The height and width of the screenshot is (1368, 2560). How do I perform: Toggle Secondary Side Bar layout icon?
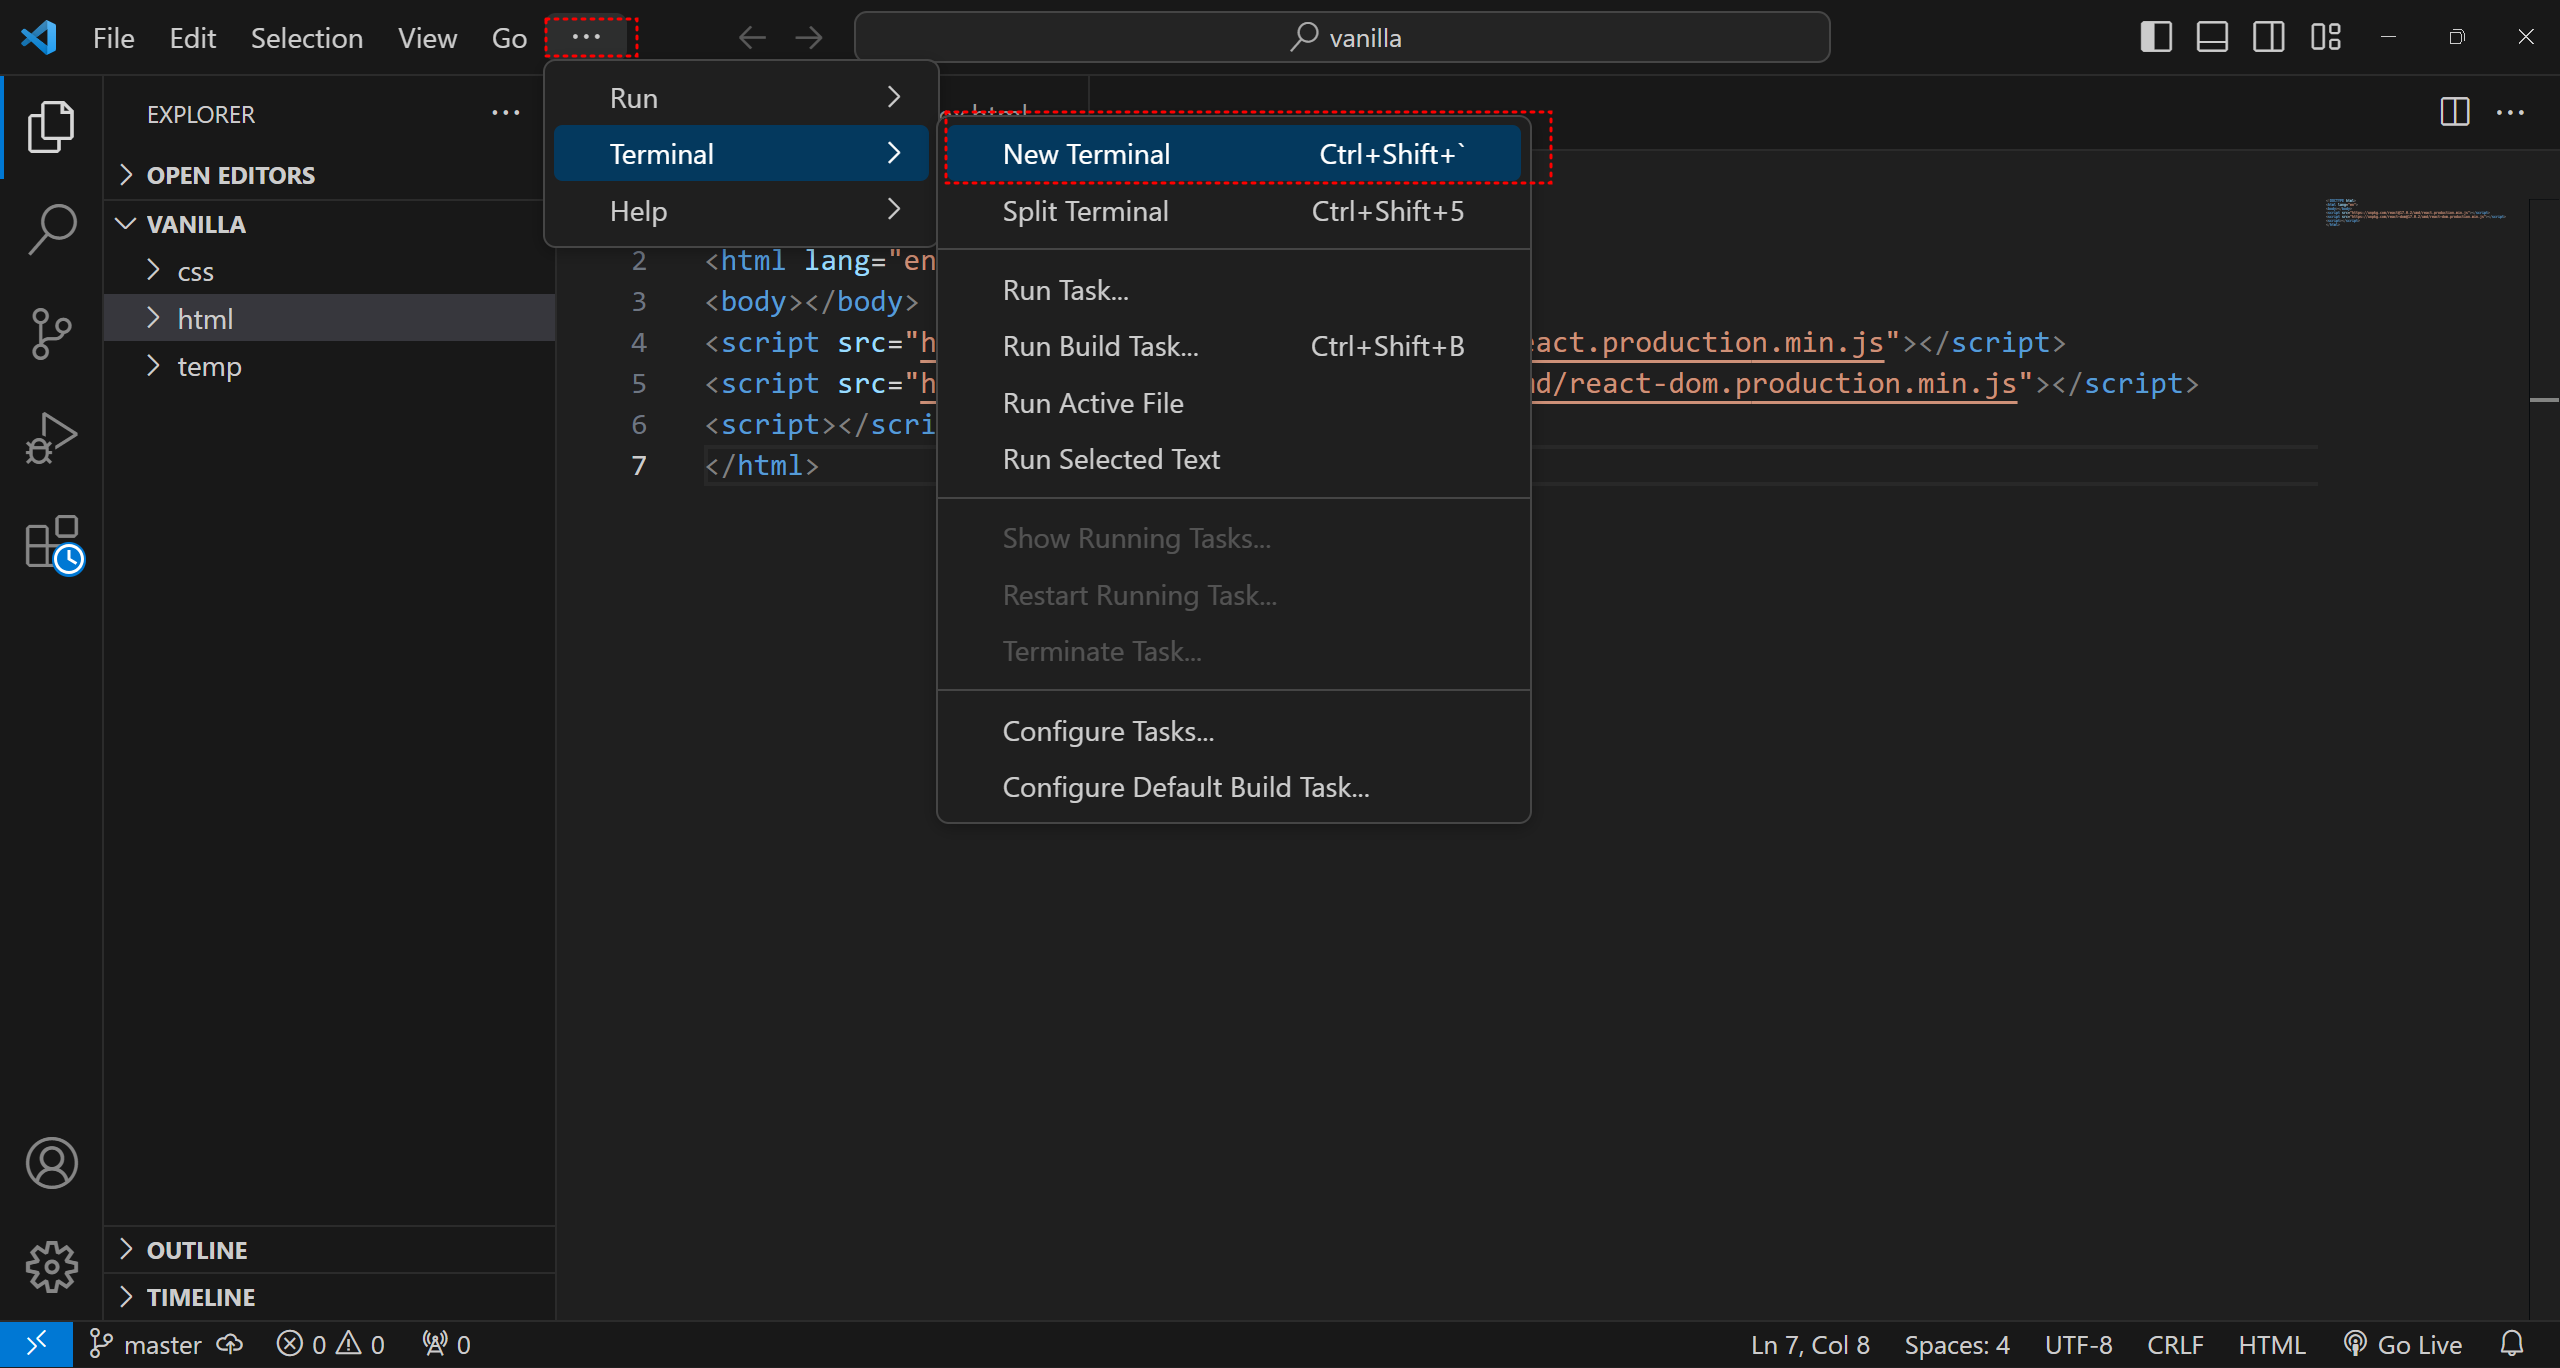click(2269, 38)
